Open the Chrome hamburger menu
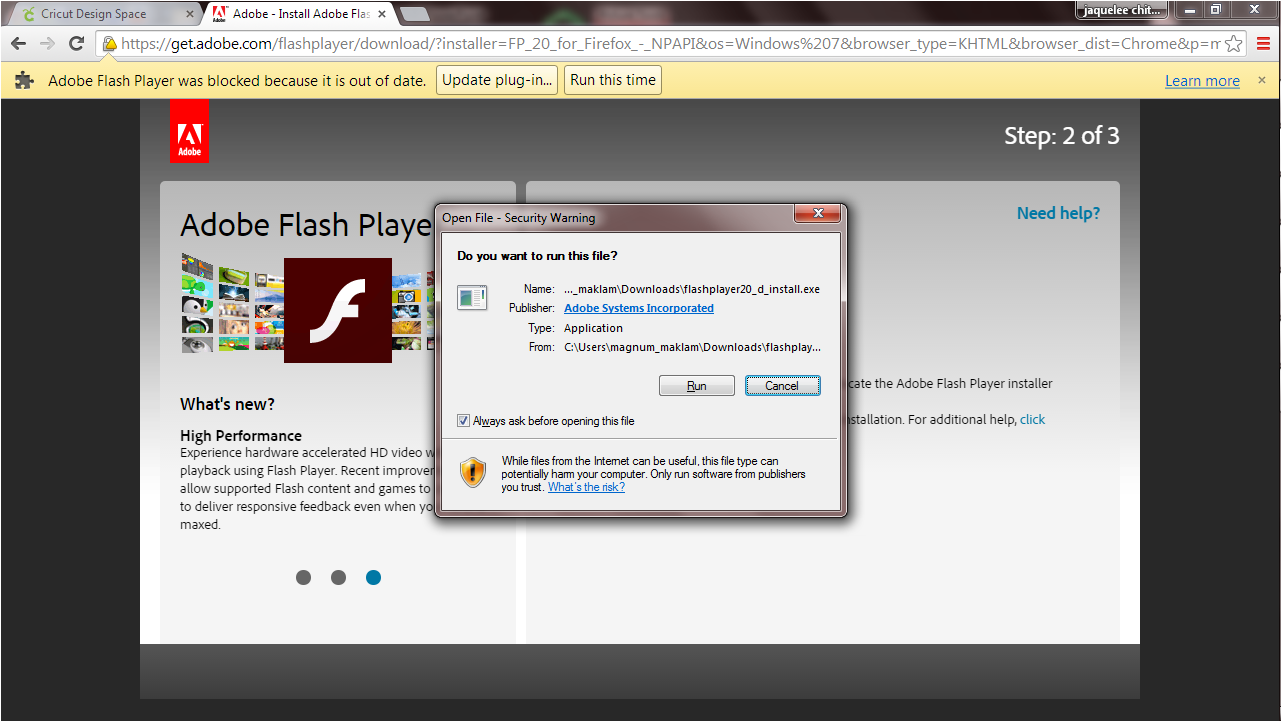The image size is (1282, 722). tap(1264, 44)
